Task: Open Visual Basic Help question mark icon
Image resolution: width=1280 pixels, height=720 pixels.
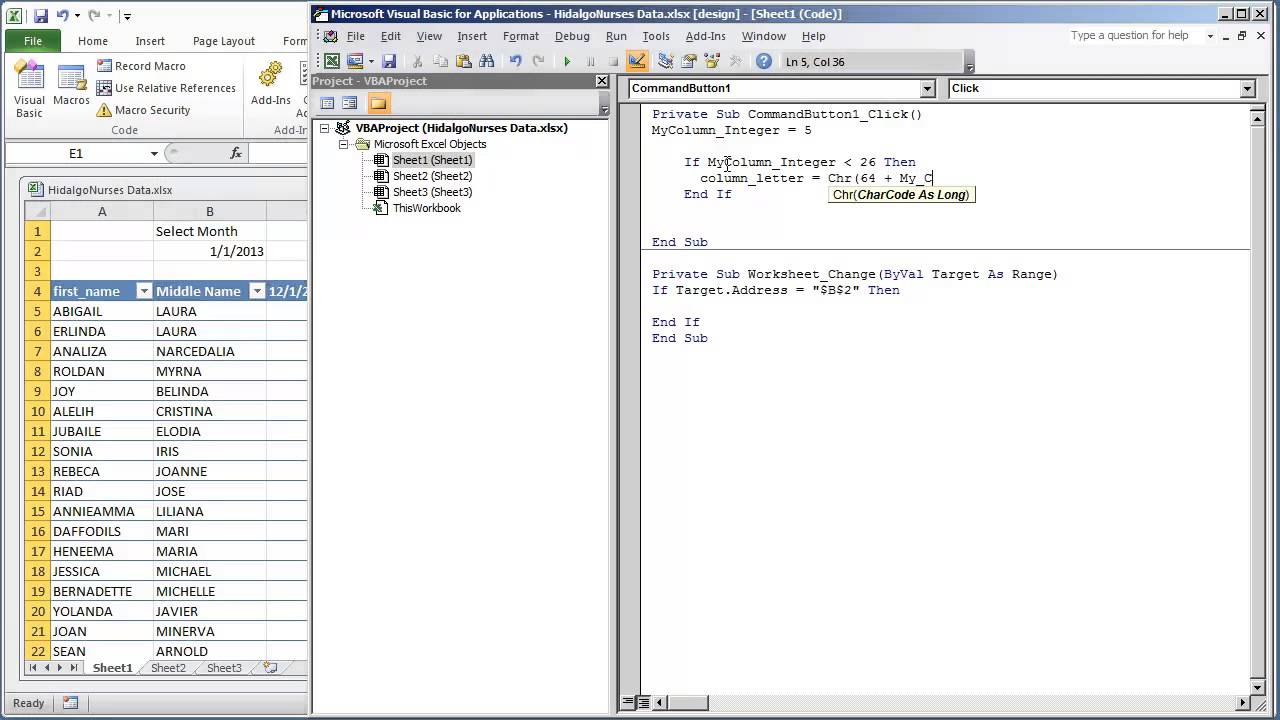Action: pos(764,61)
